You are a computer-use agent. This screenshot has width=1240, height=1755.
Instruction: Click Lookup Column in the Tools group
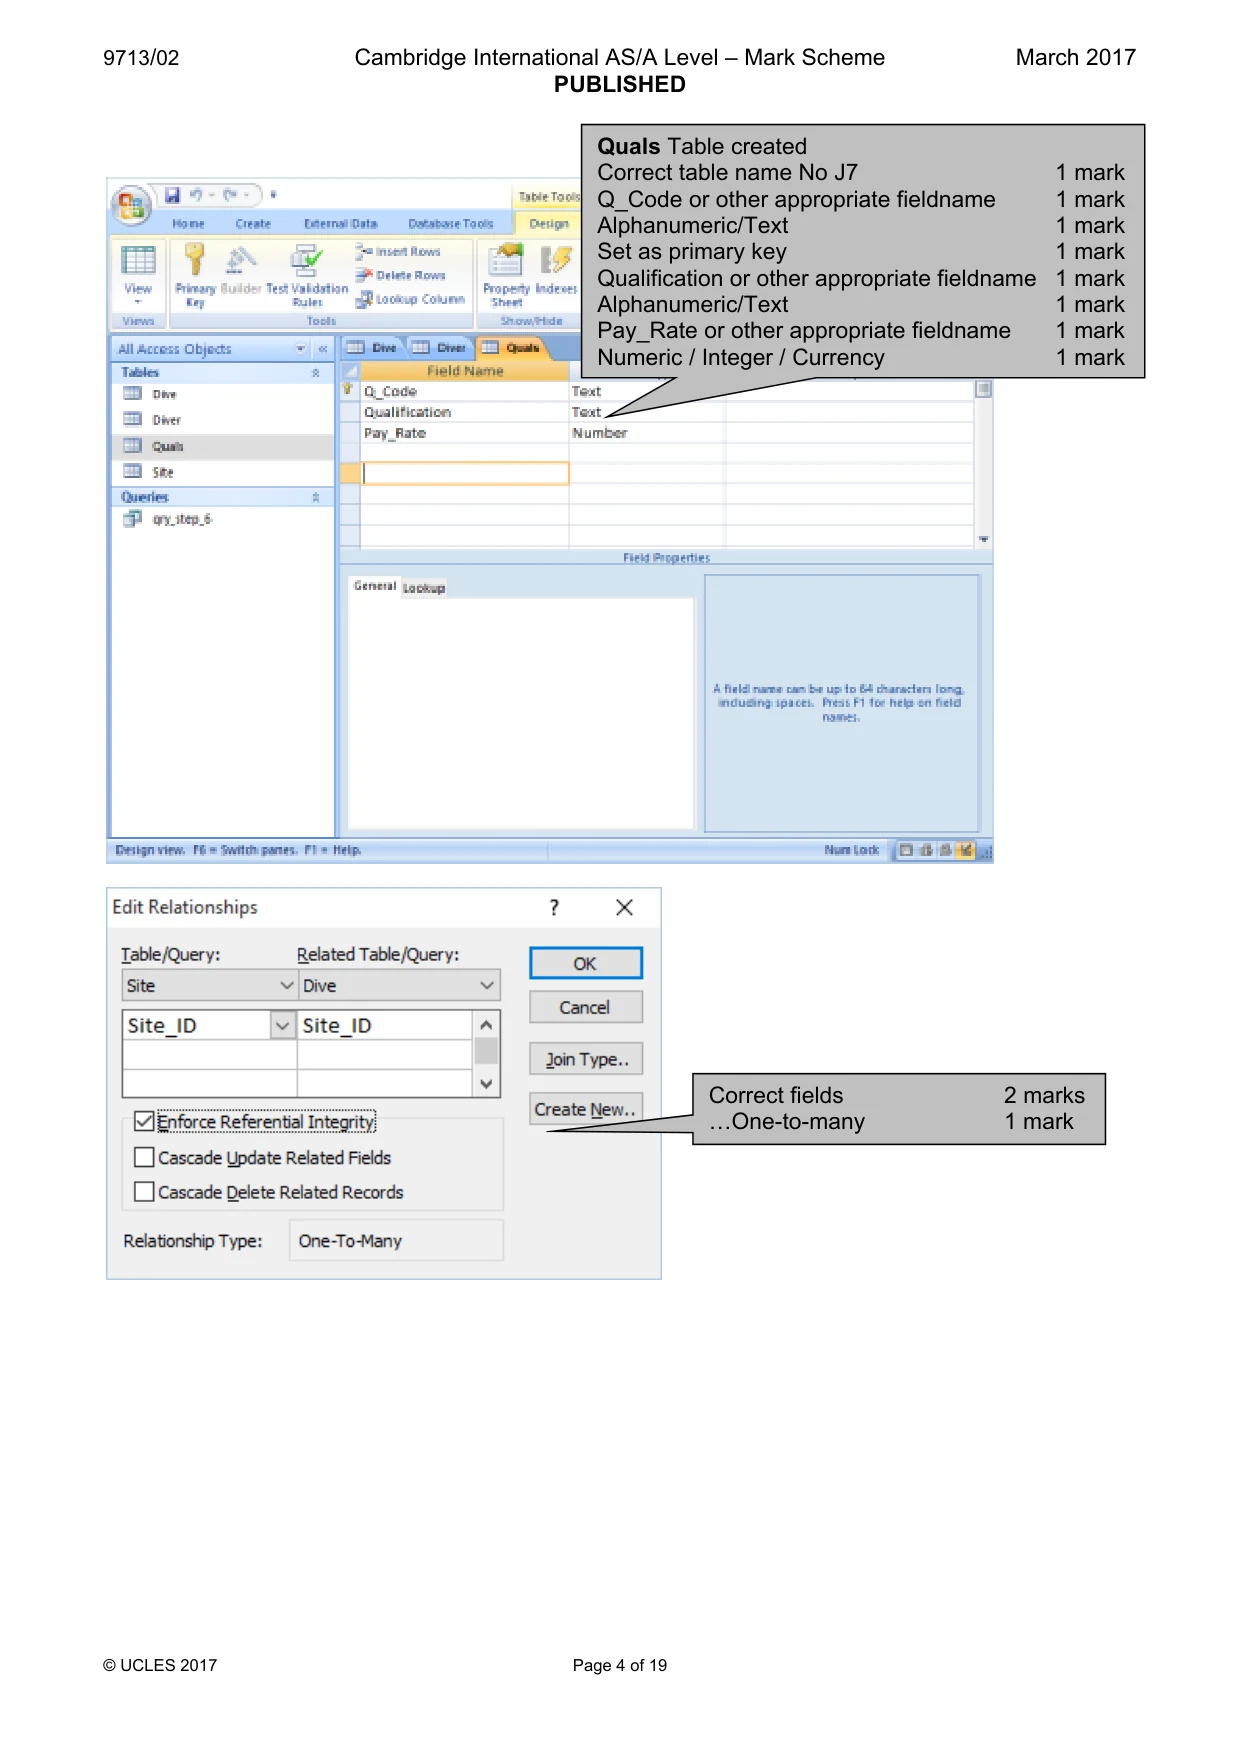coord(411,298)
